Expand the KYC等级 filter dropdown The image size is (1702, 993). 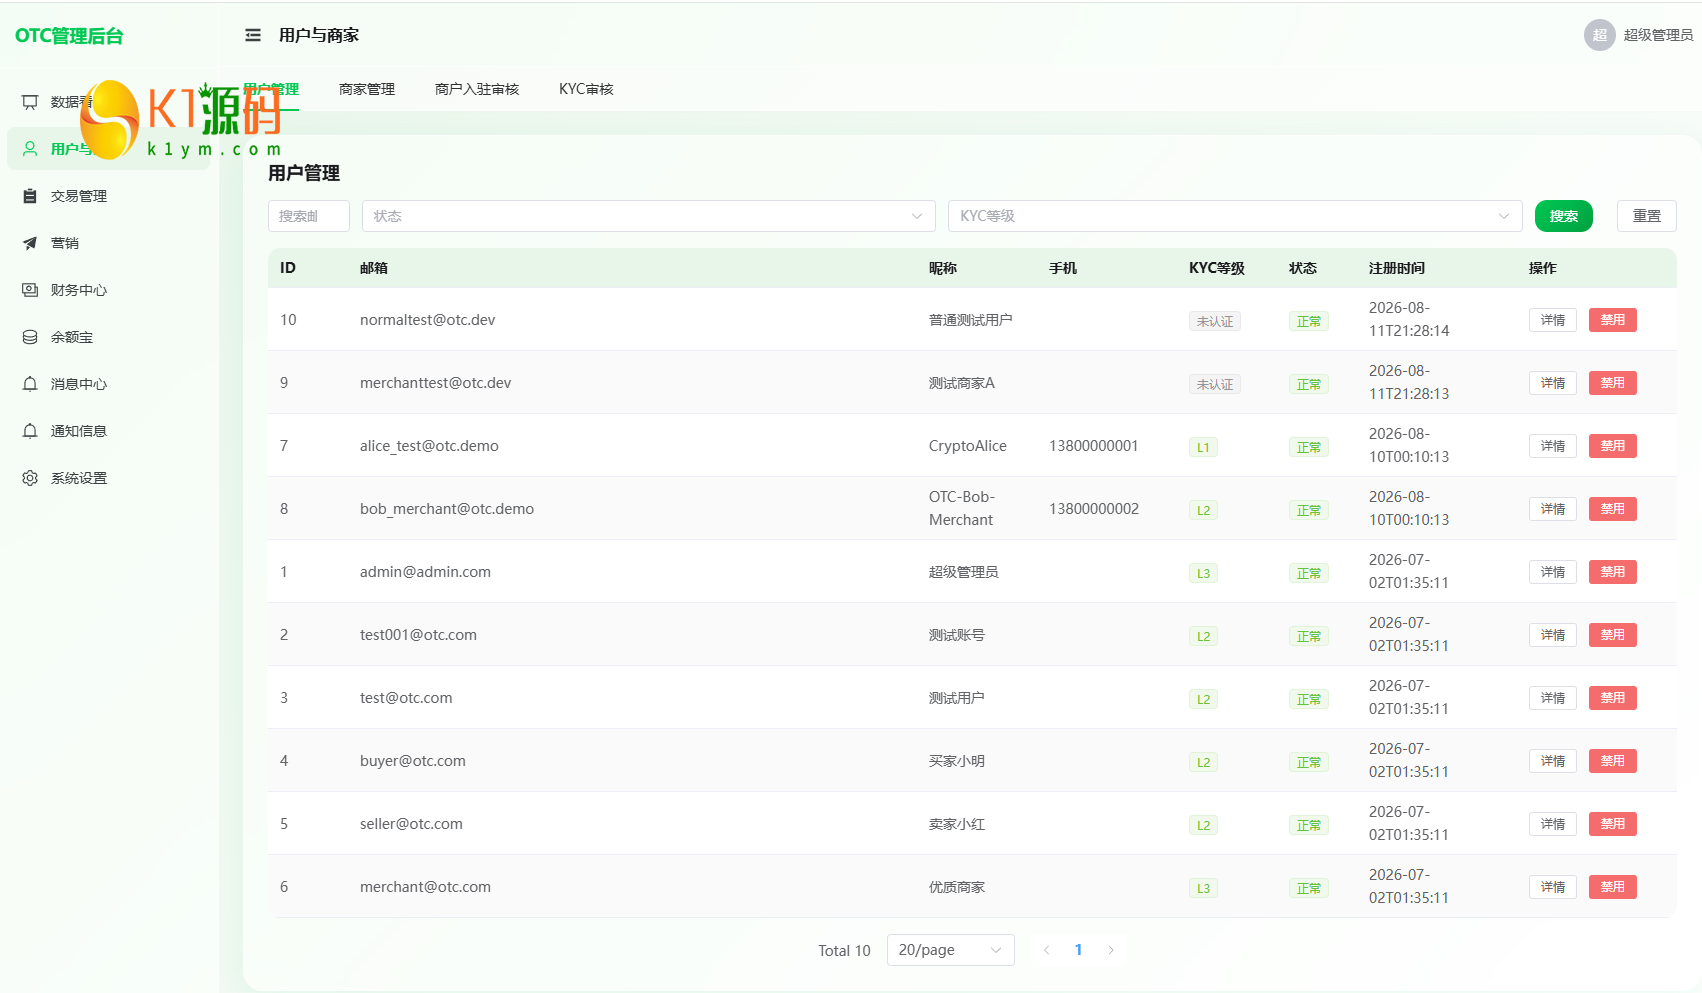(x=1235, y=216)
